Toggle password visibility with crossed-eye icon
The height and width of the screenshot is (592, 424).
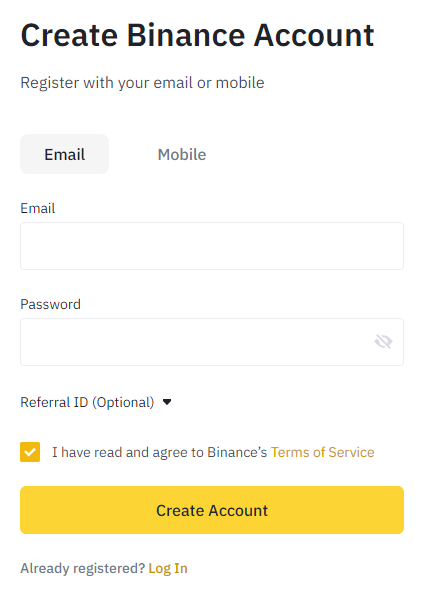[x=383, y=342]
